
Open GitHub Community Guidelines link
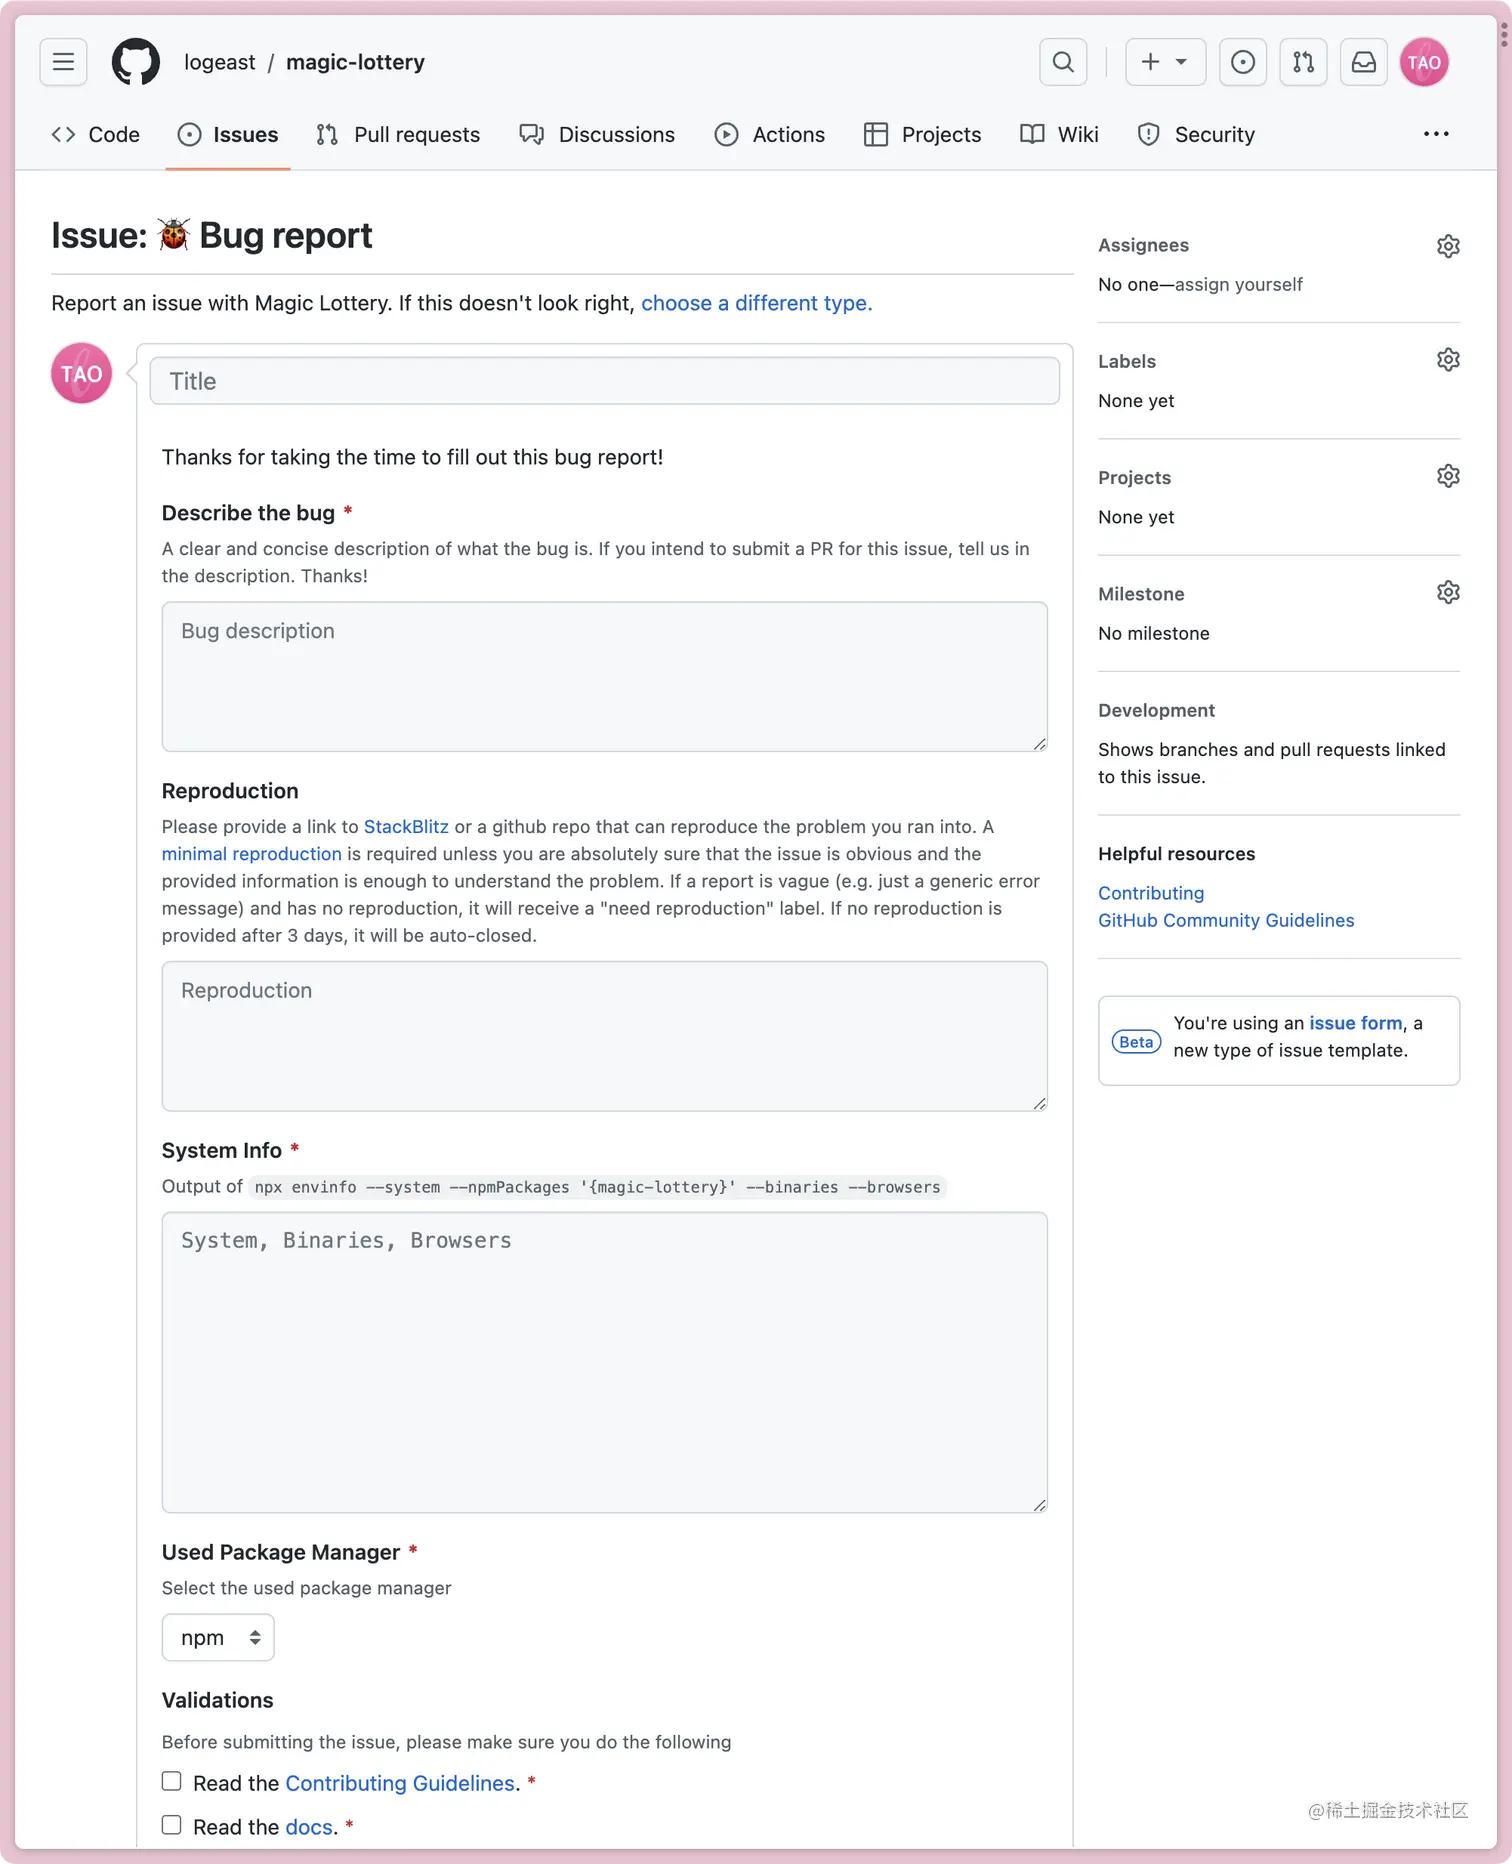click(1226, 920)
